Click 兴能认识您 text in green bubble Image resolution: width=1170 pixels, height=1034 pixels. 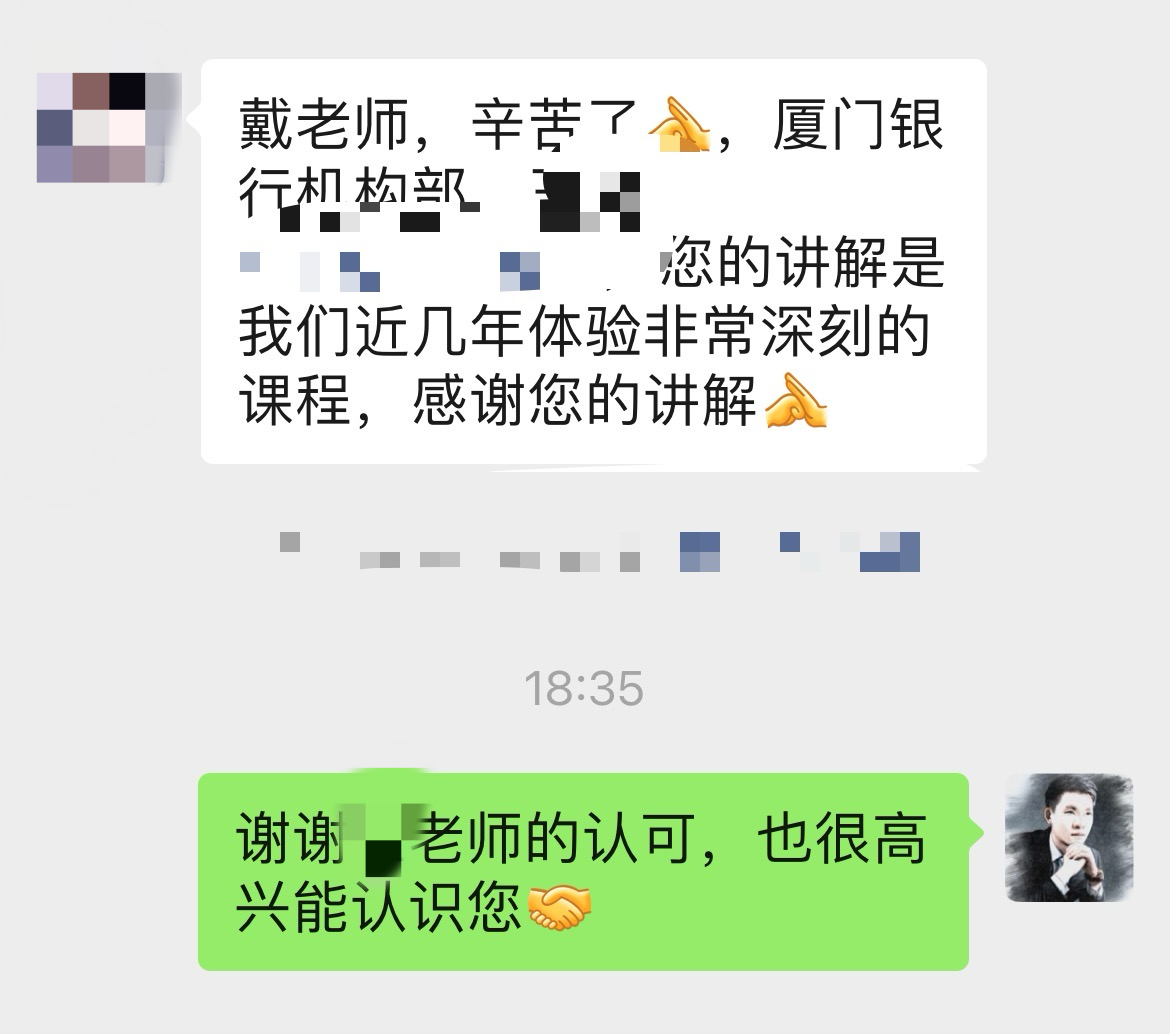(x=378, y=907)
